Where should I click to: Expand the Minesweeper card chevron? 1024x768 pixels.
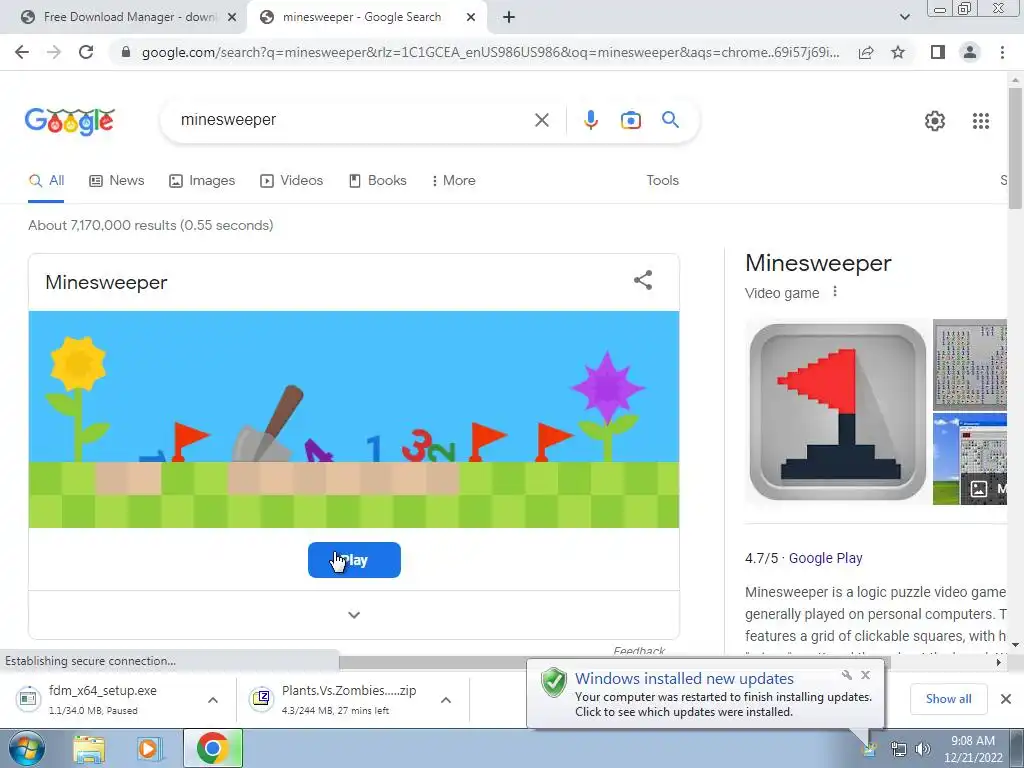[x=353, y=615]
